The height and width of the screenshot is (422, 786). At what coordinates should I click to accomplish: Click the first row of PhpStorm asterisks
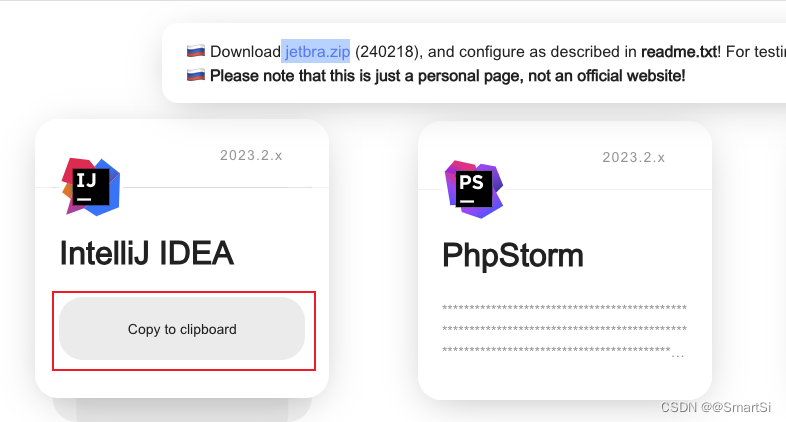564,308
